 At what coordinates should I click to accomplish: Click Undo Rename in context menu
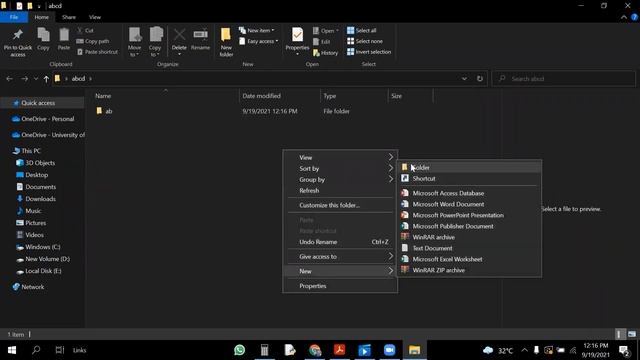[x=340, y=242]
